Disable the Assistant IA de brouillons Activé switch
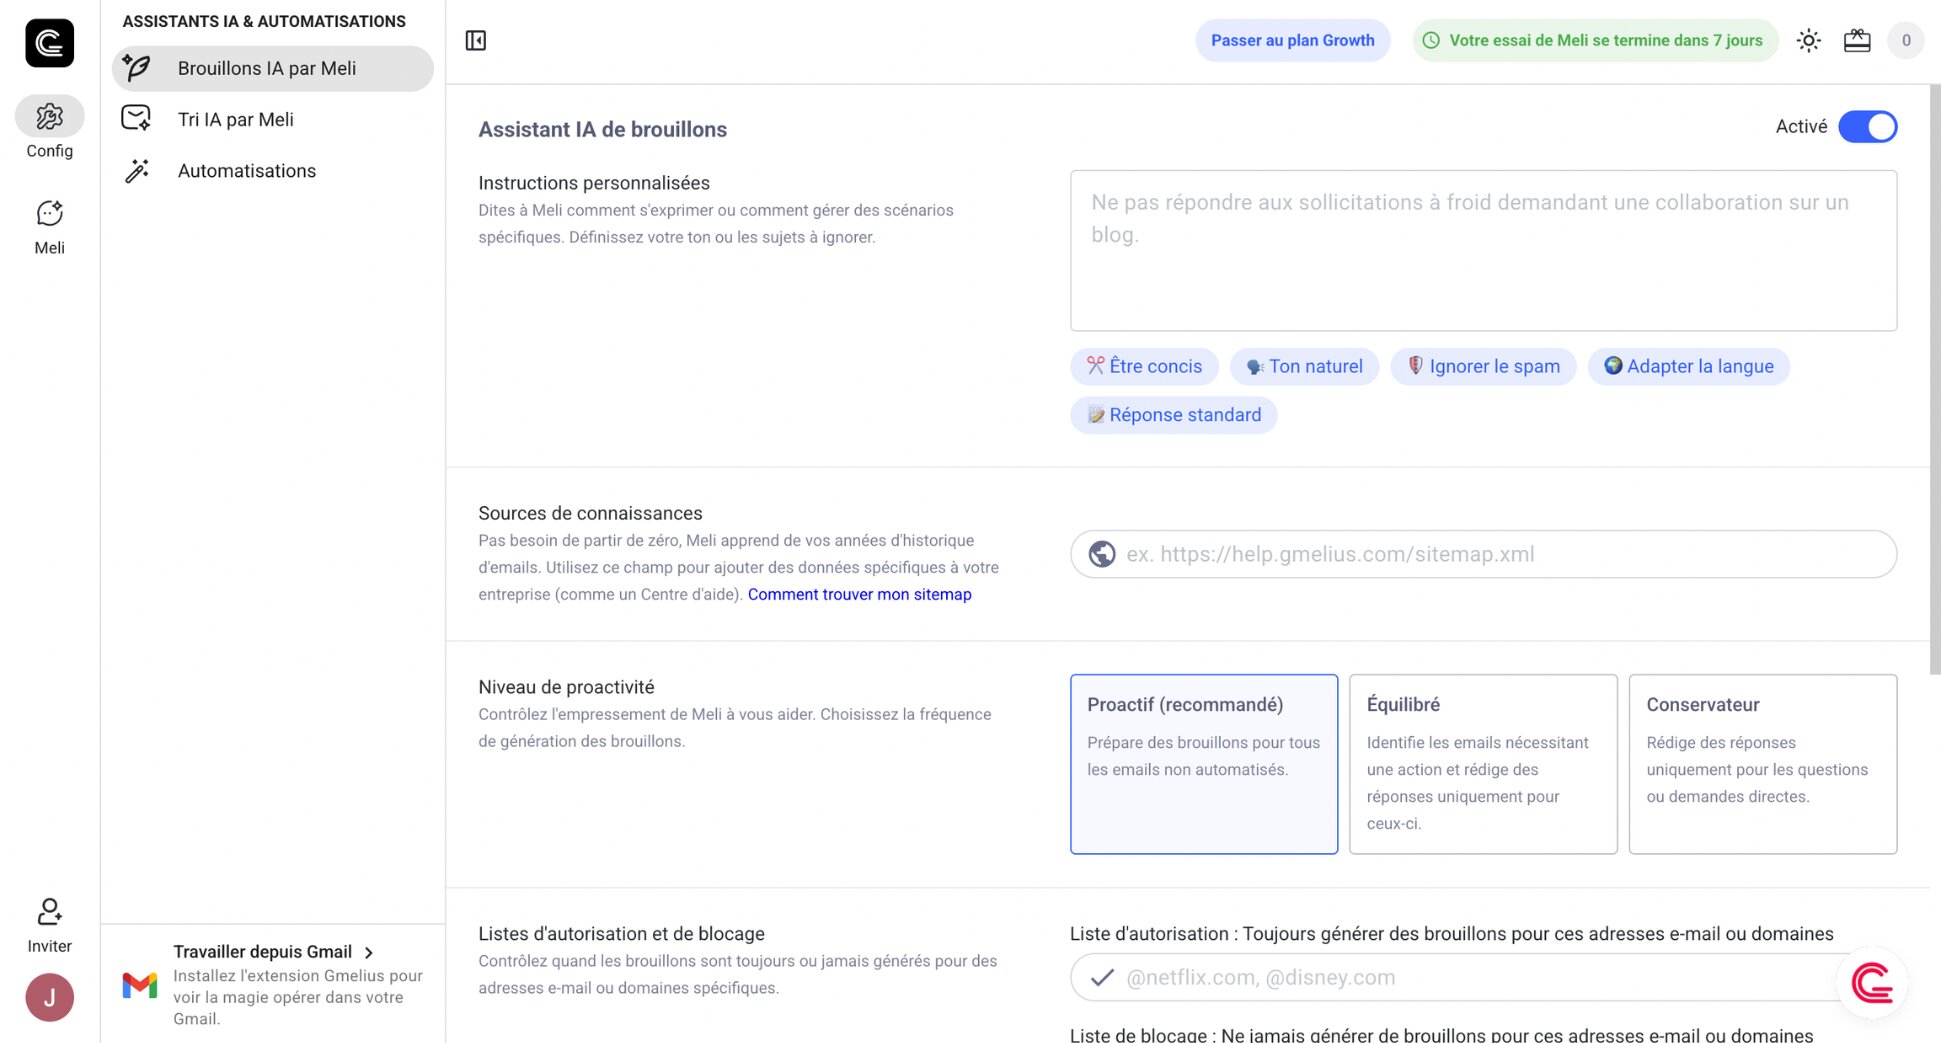Image resolution: width=1941 pixels, height=1043 pixels. (x=1868, y=127)
